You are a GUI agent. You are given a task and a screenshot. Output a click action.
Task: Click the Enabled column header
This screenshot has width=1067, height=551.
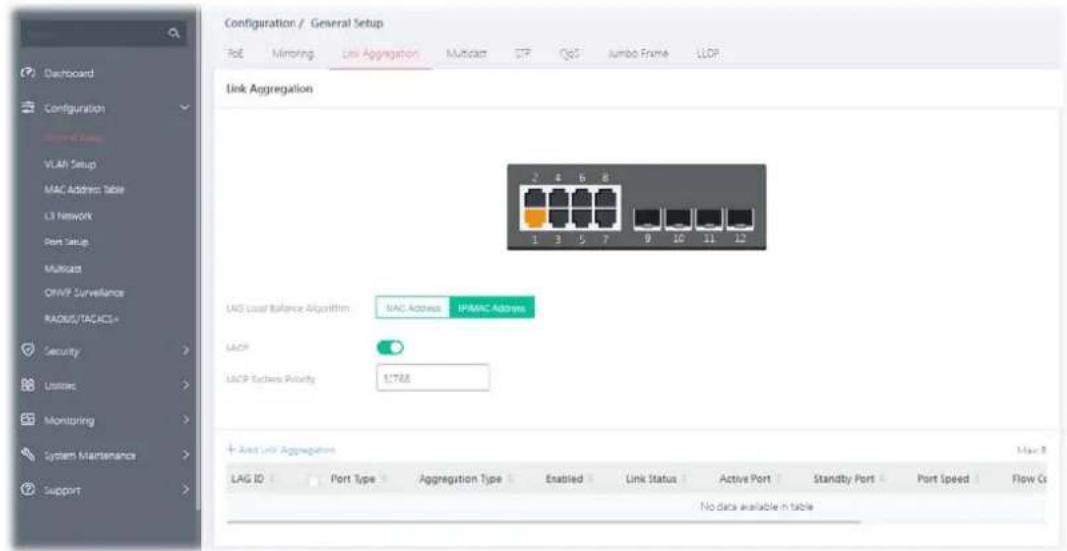coord(564,480)
